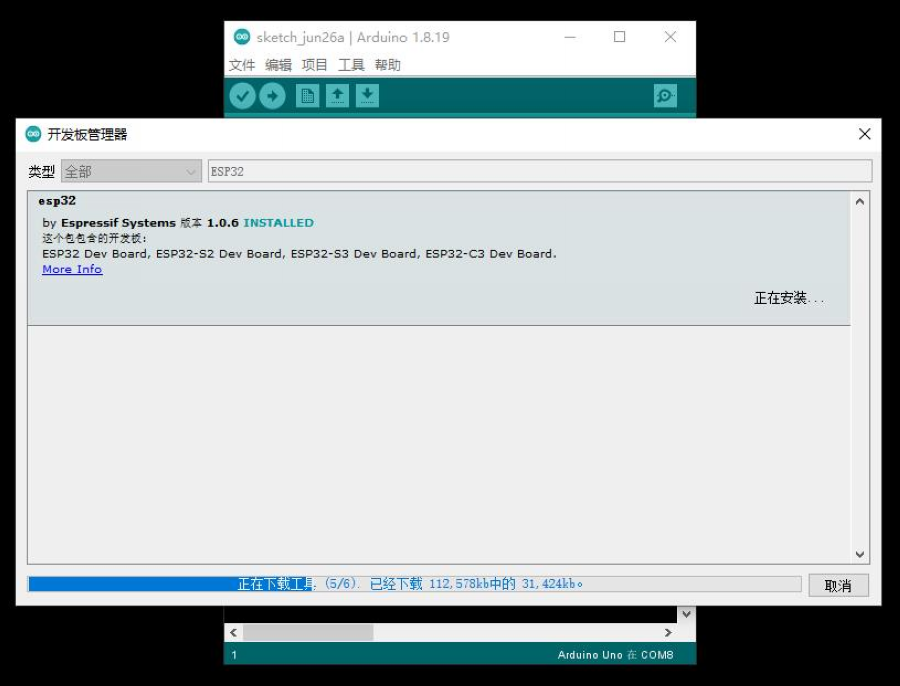Click the 正在安装... status text
This screenshot has height=686, width=900.
pyautogui.click(x=789, y=298)
